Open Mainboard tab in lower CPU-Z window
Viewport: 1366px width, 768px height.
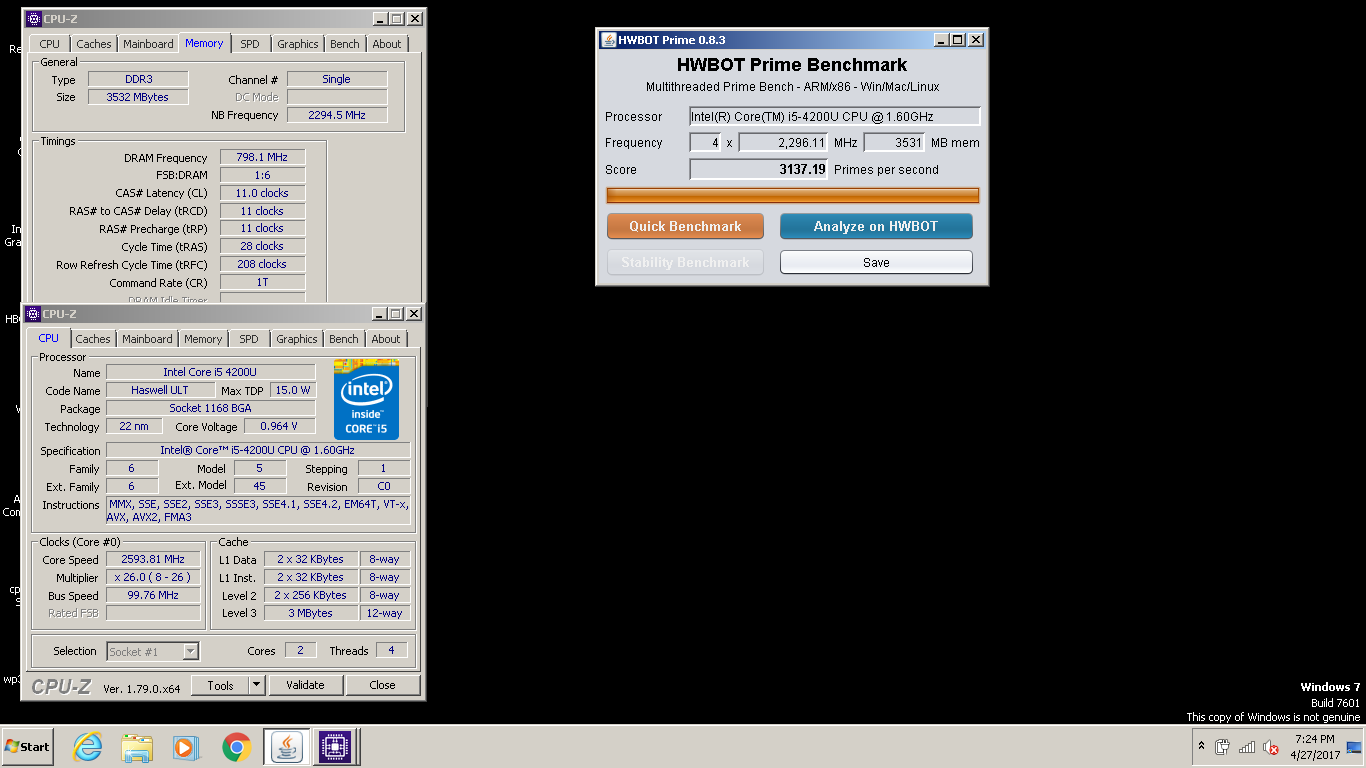pyautogui.click(x=147, y=339)
